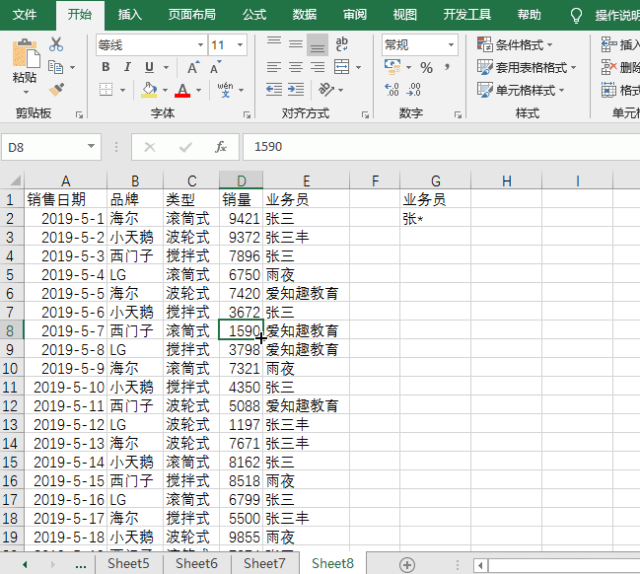Increase decimal places
The width and height of the screenshot is (640, 574).
[392, 89]
